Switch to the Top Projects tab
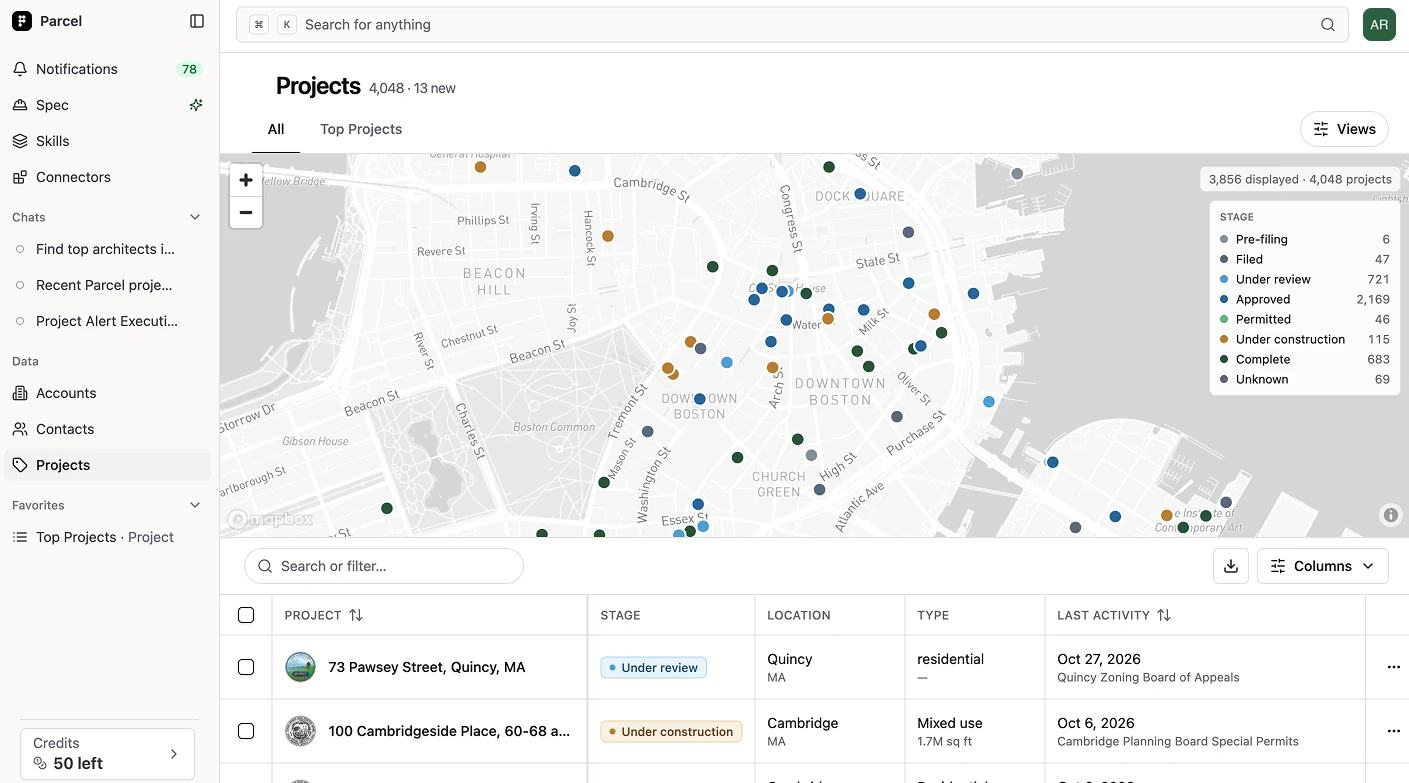The width and height of the screenshot is (1409, 783). coord(361,129)
